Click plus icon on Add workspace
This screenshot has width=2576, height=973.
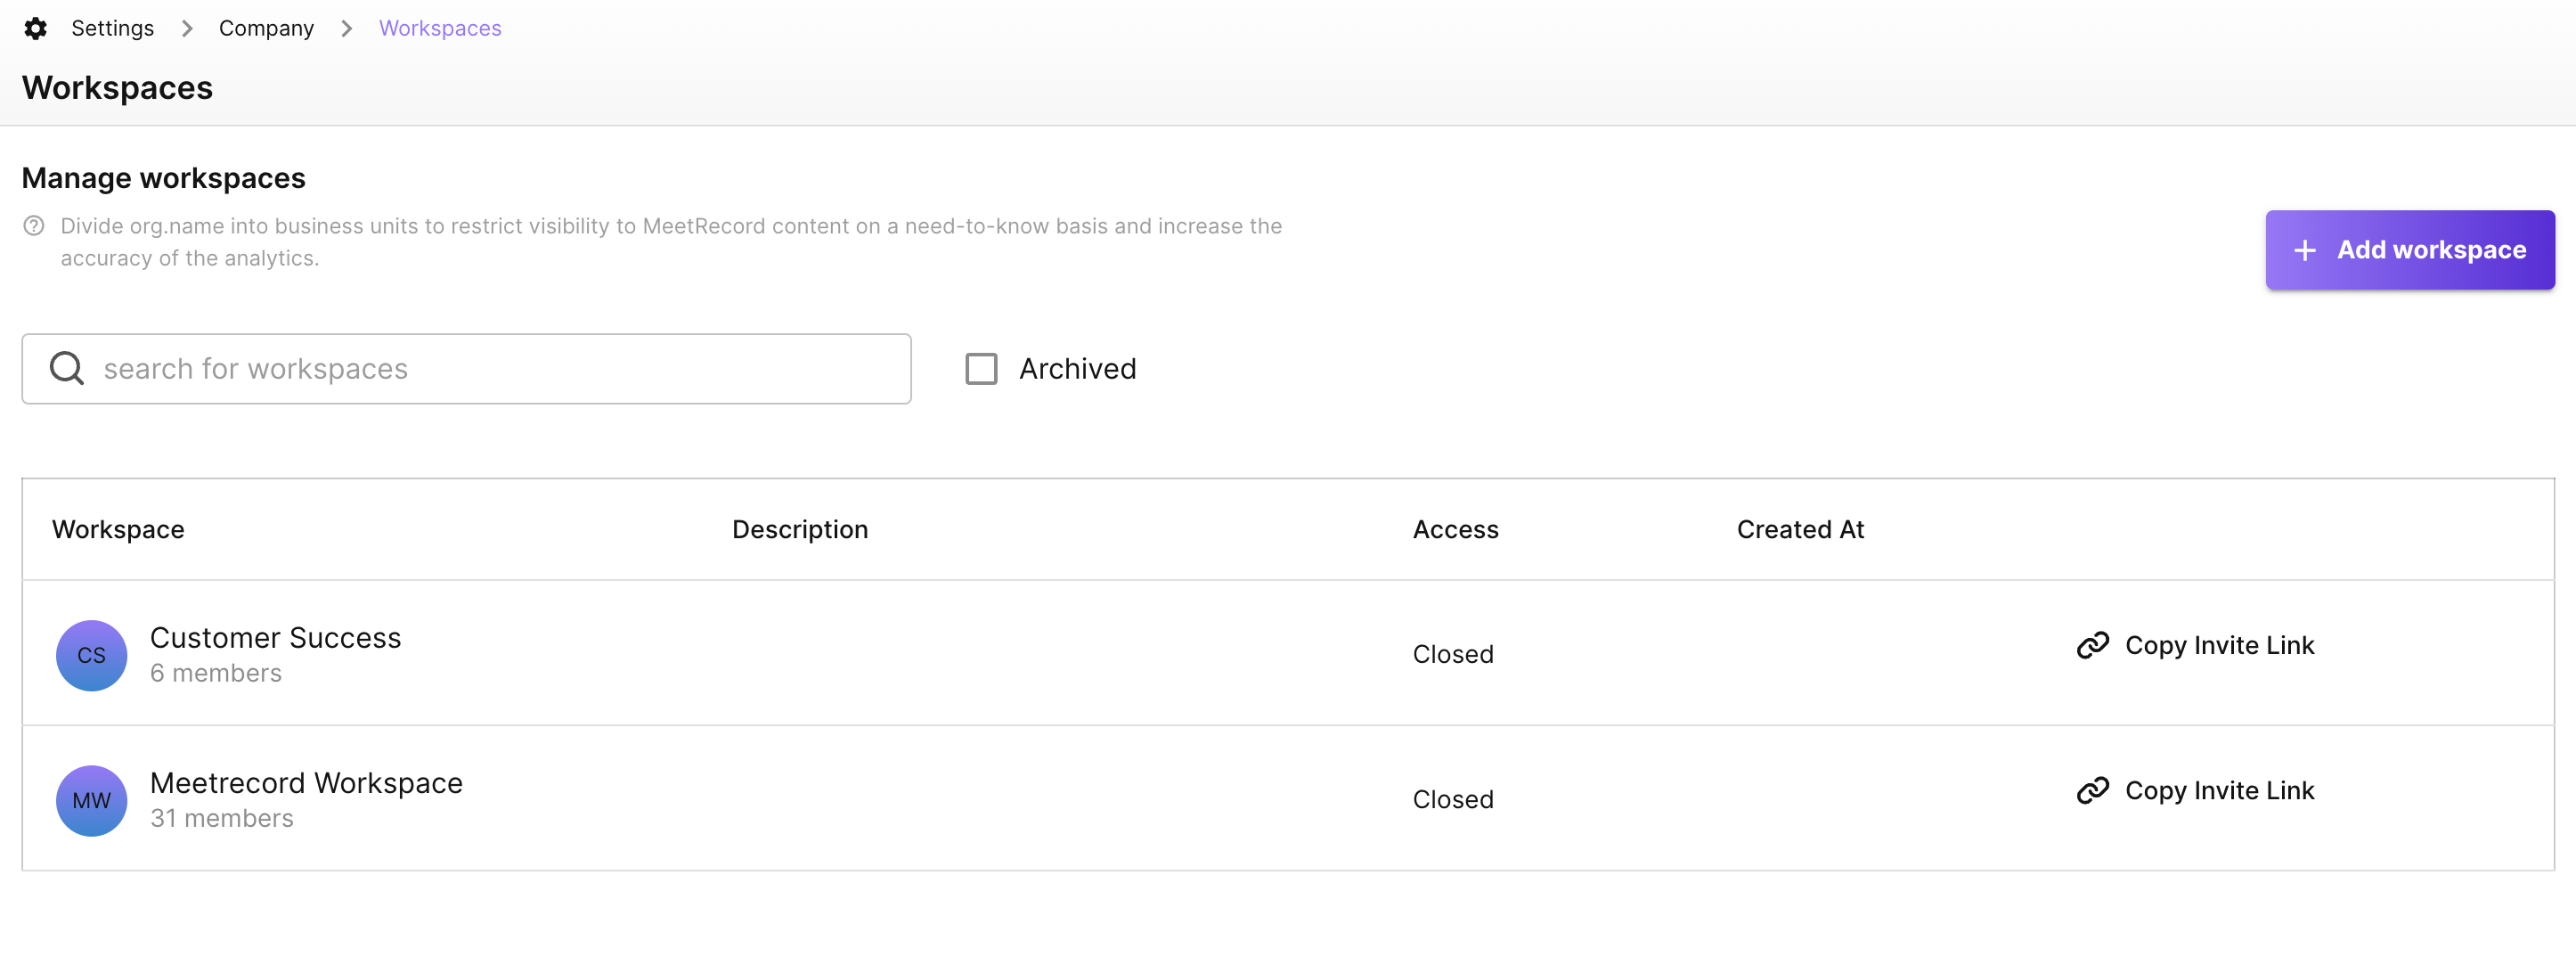point(2305,250)
